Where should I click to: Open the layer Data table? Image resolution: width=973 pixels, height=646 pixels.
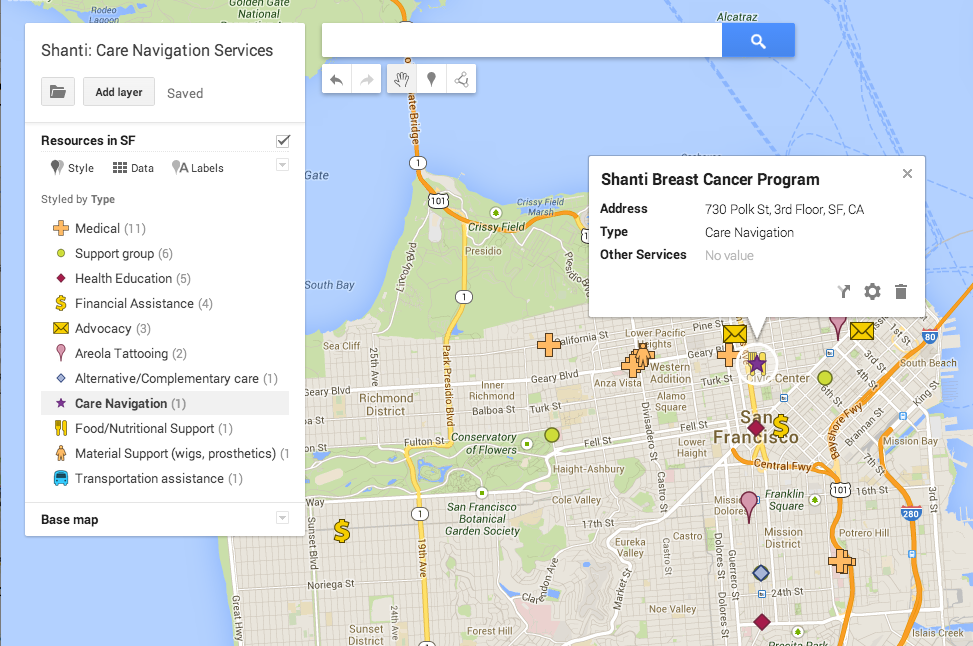[x=133, y=168]
